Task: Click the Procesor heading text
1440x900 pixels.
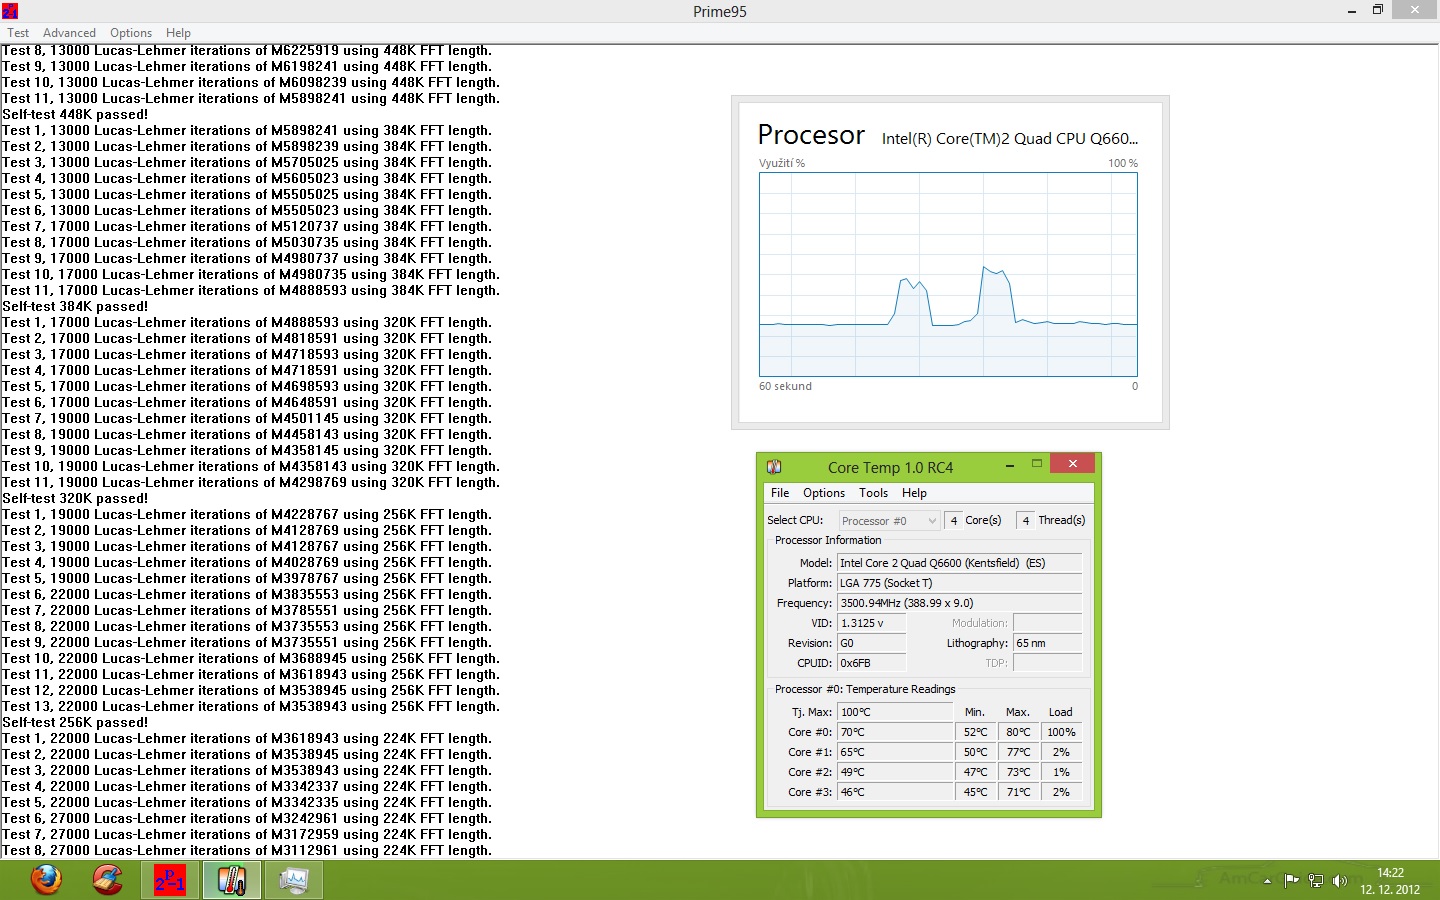Action: click(811, 135)
